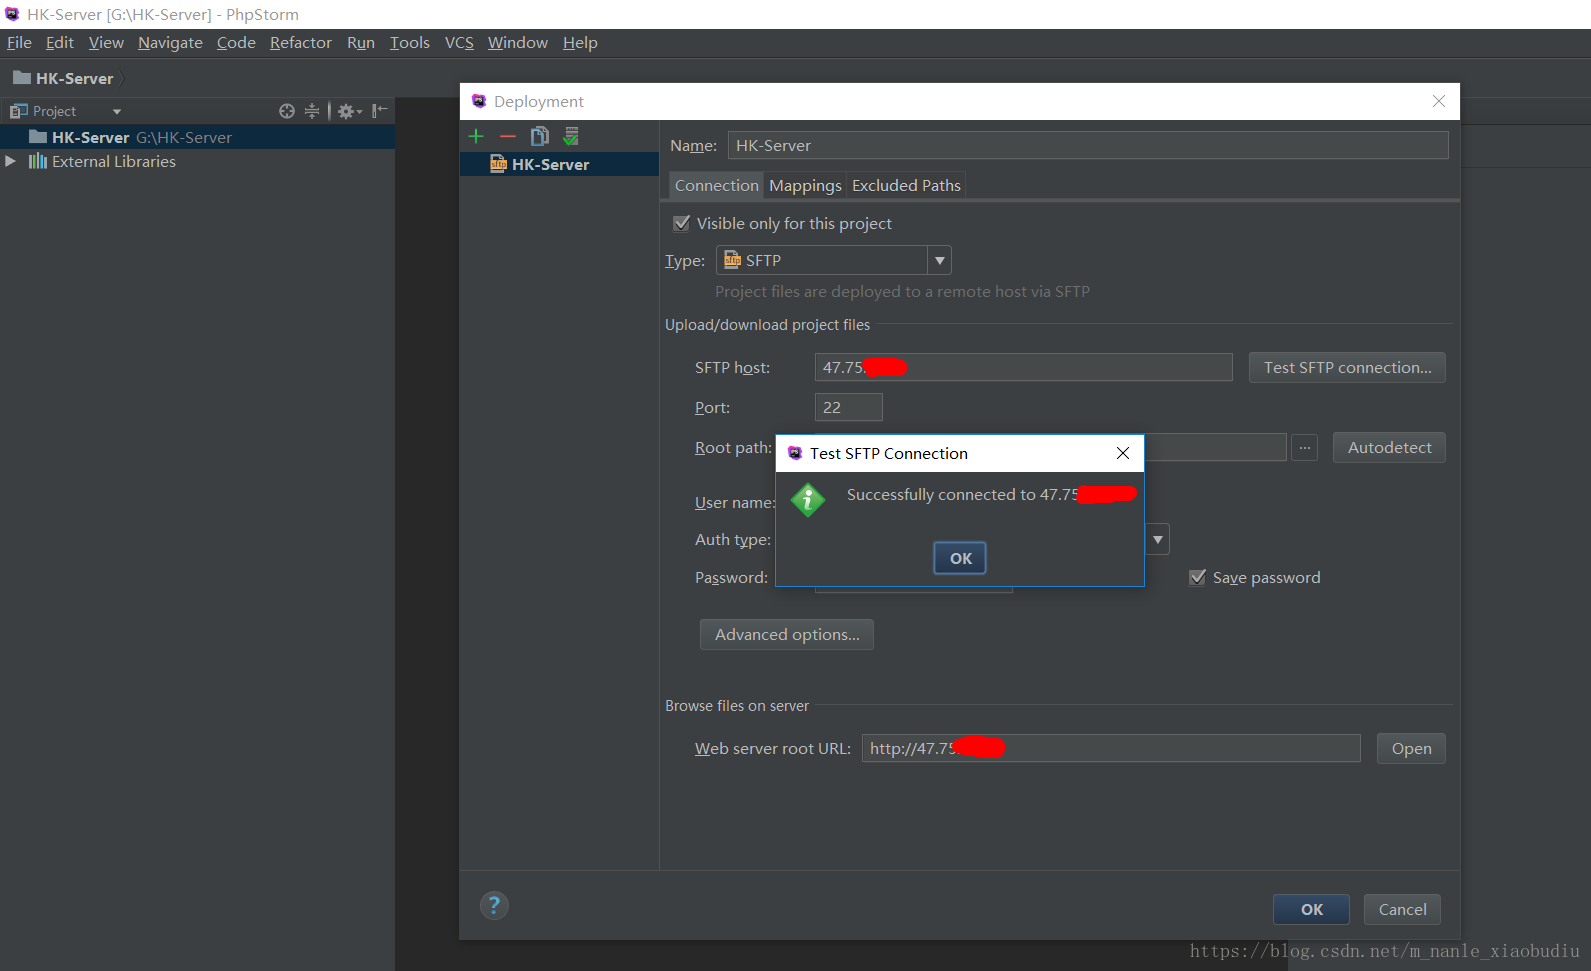The height and width of the screenshot is (971, 1591).
Task: Click Test SFTP connection button
Action: [x=1347, y=367]
